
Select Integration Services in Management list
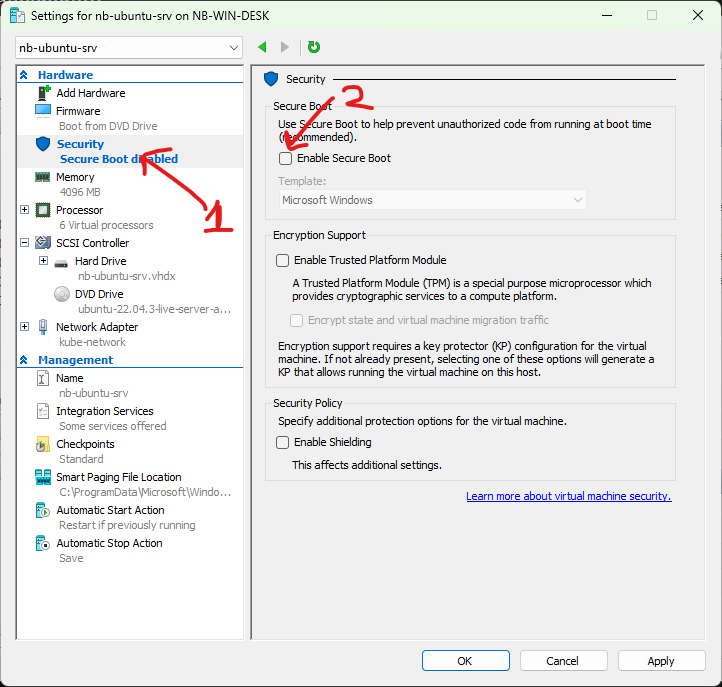pyautogui.click(x=104, y=411)
